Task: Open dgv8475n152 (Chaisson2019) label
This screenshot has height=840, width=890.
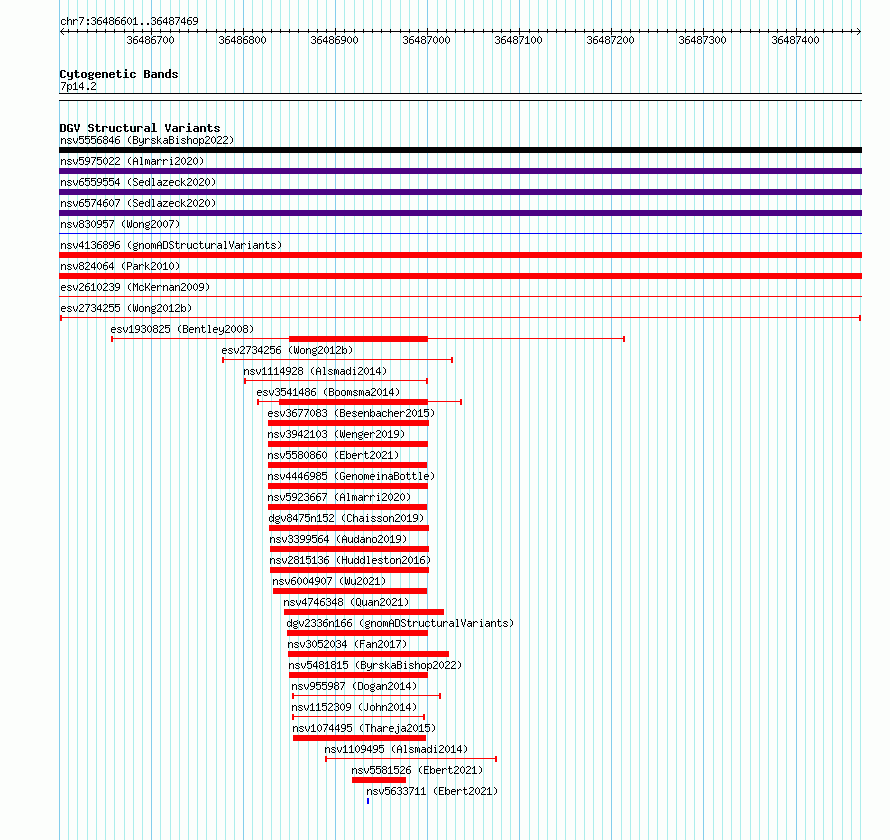Action: coord(346,518)
